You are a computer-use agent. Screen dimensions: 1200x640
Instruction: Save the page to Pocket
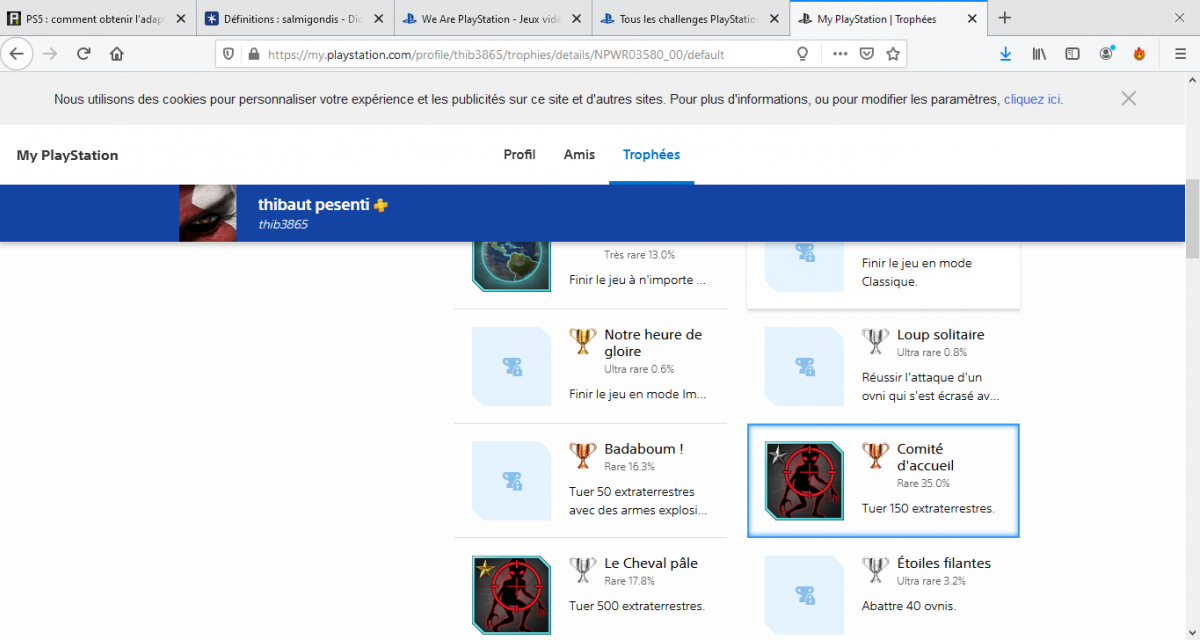867,54
